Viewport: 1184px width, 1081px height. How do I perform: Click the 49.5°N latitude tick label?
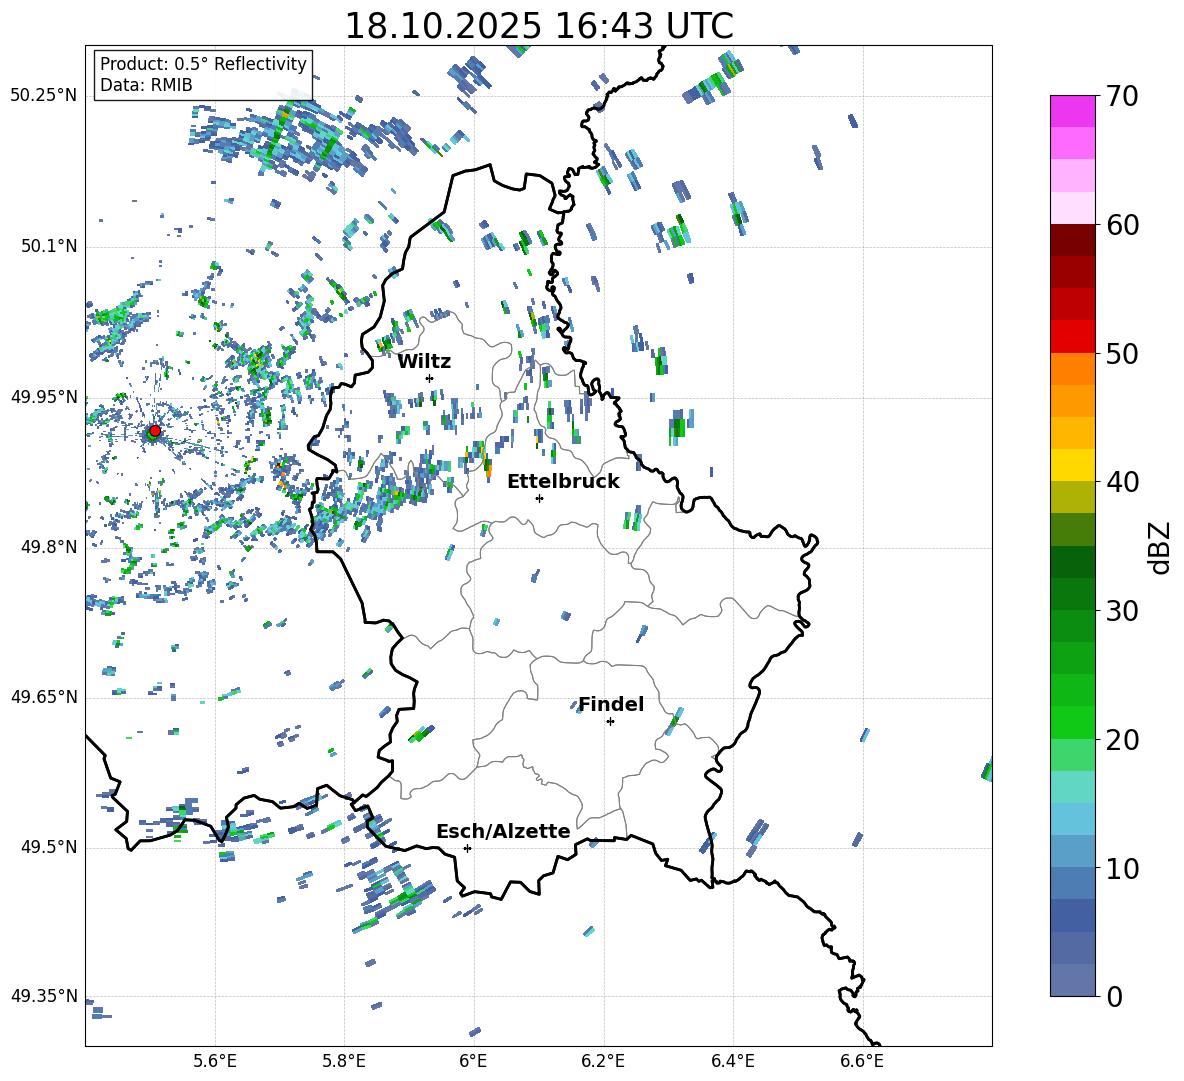pyautogui.click(x=49, y=847)
